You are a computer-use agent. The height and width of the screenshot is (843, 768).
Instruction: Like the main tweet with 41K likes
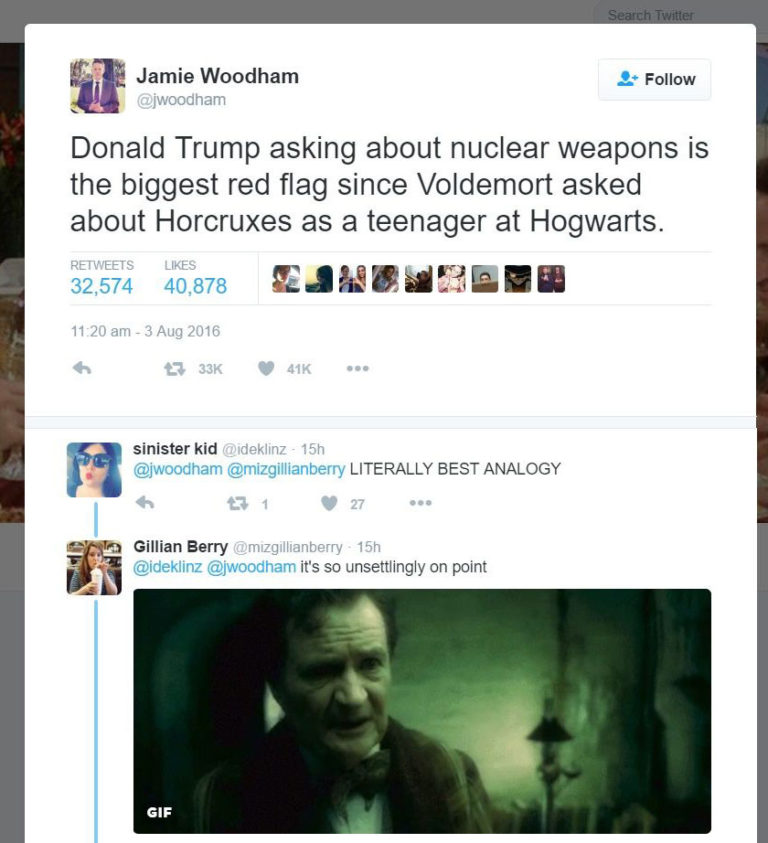[x=266, y=368]
